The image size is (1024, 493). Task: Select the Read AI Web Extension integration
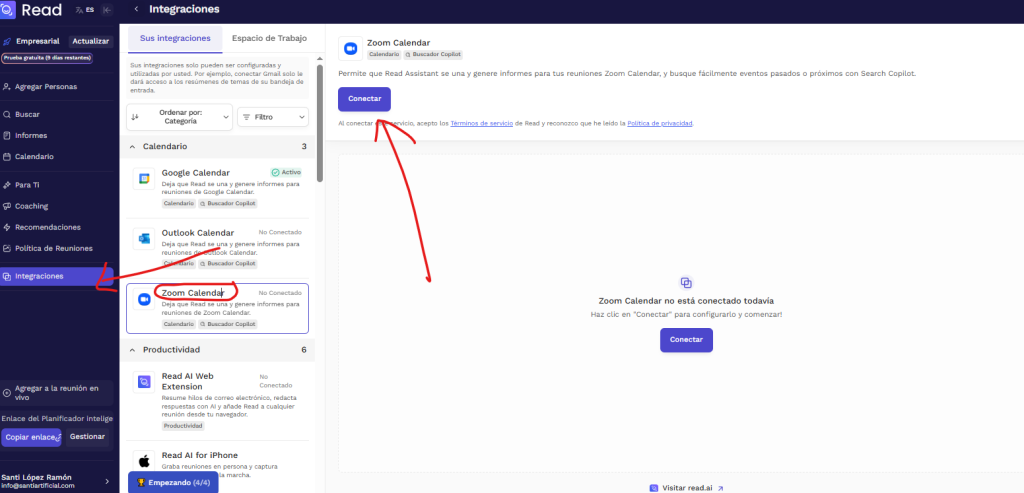pos(217,400)
